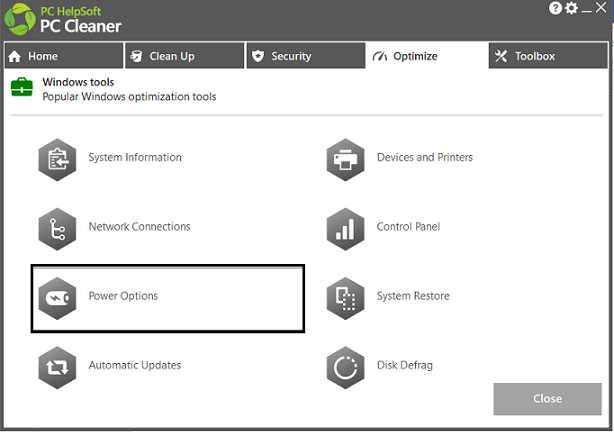This screenshot has height=432, width=614.
Task: Click the green Windows tools briefcase icon
Action: click(22, 87)
